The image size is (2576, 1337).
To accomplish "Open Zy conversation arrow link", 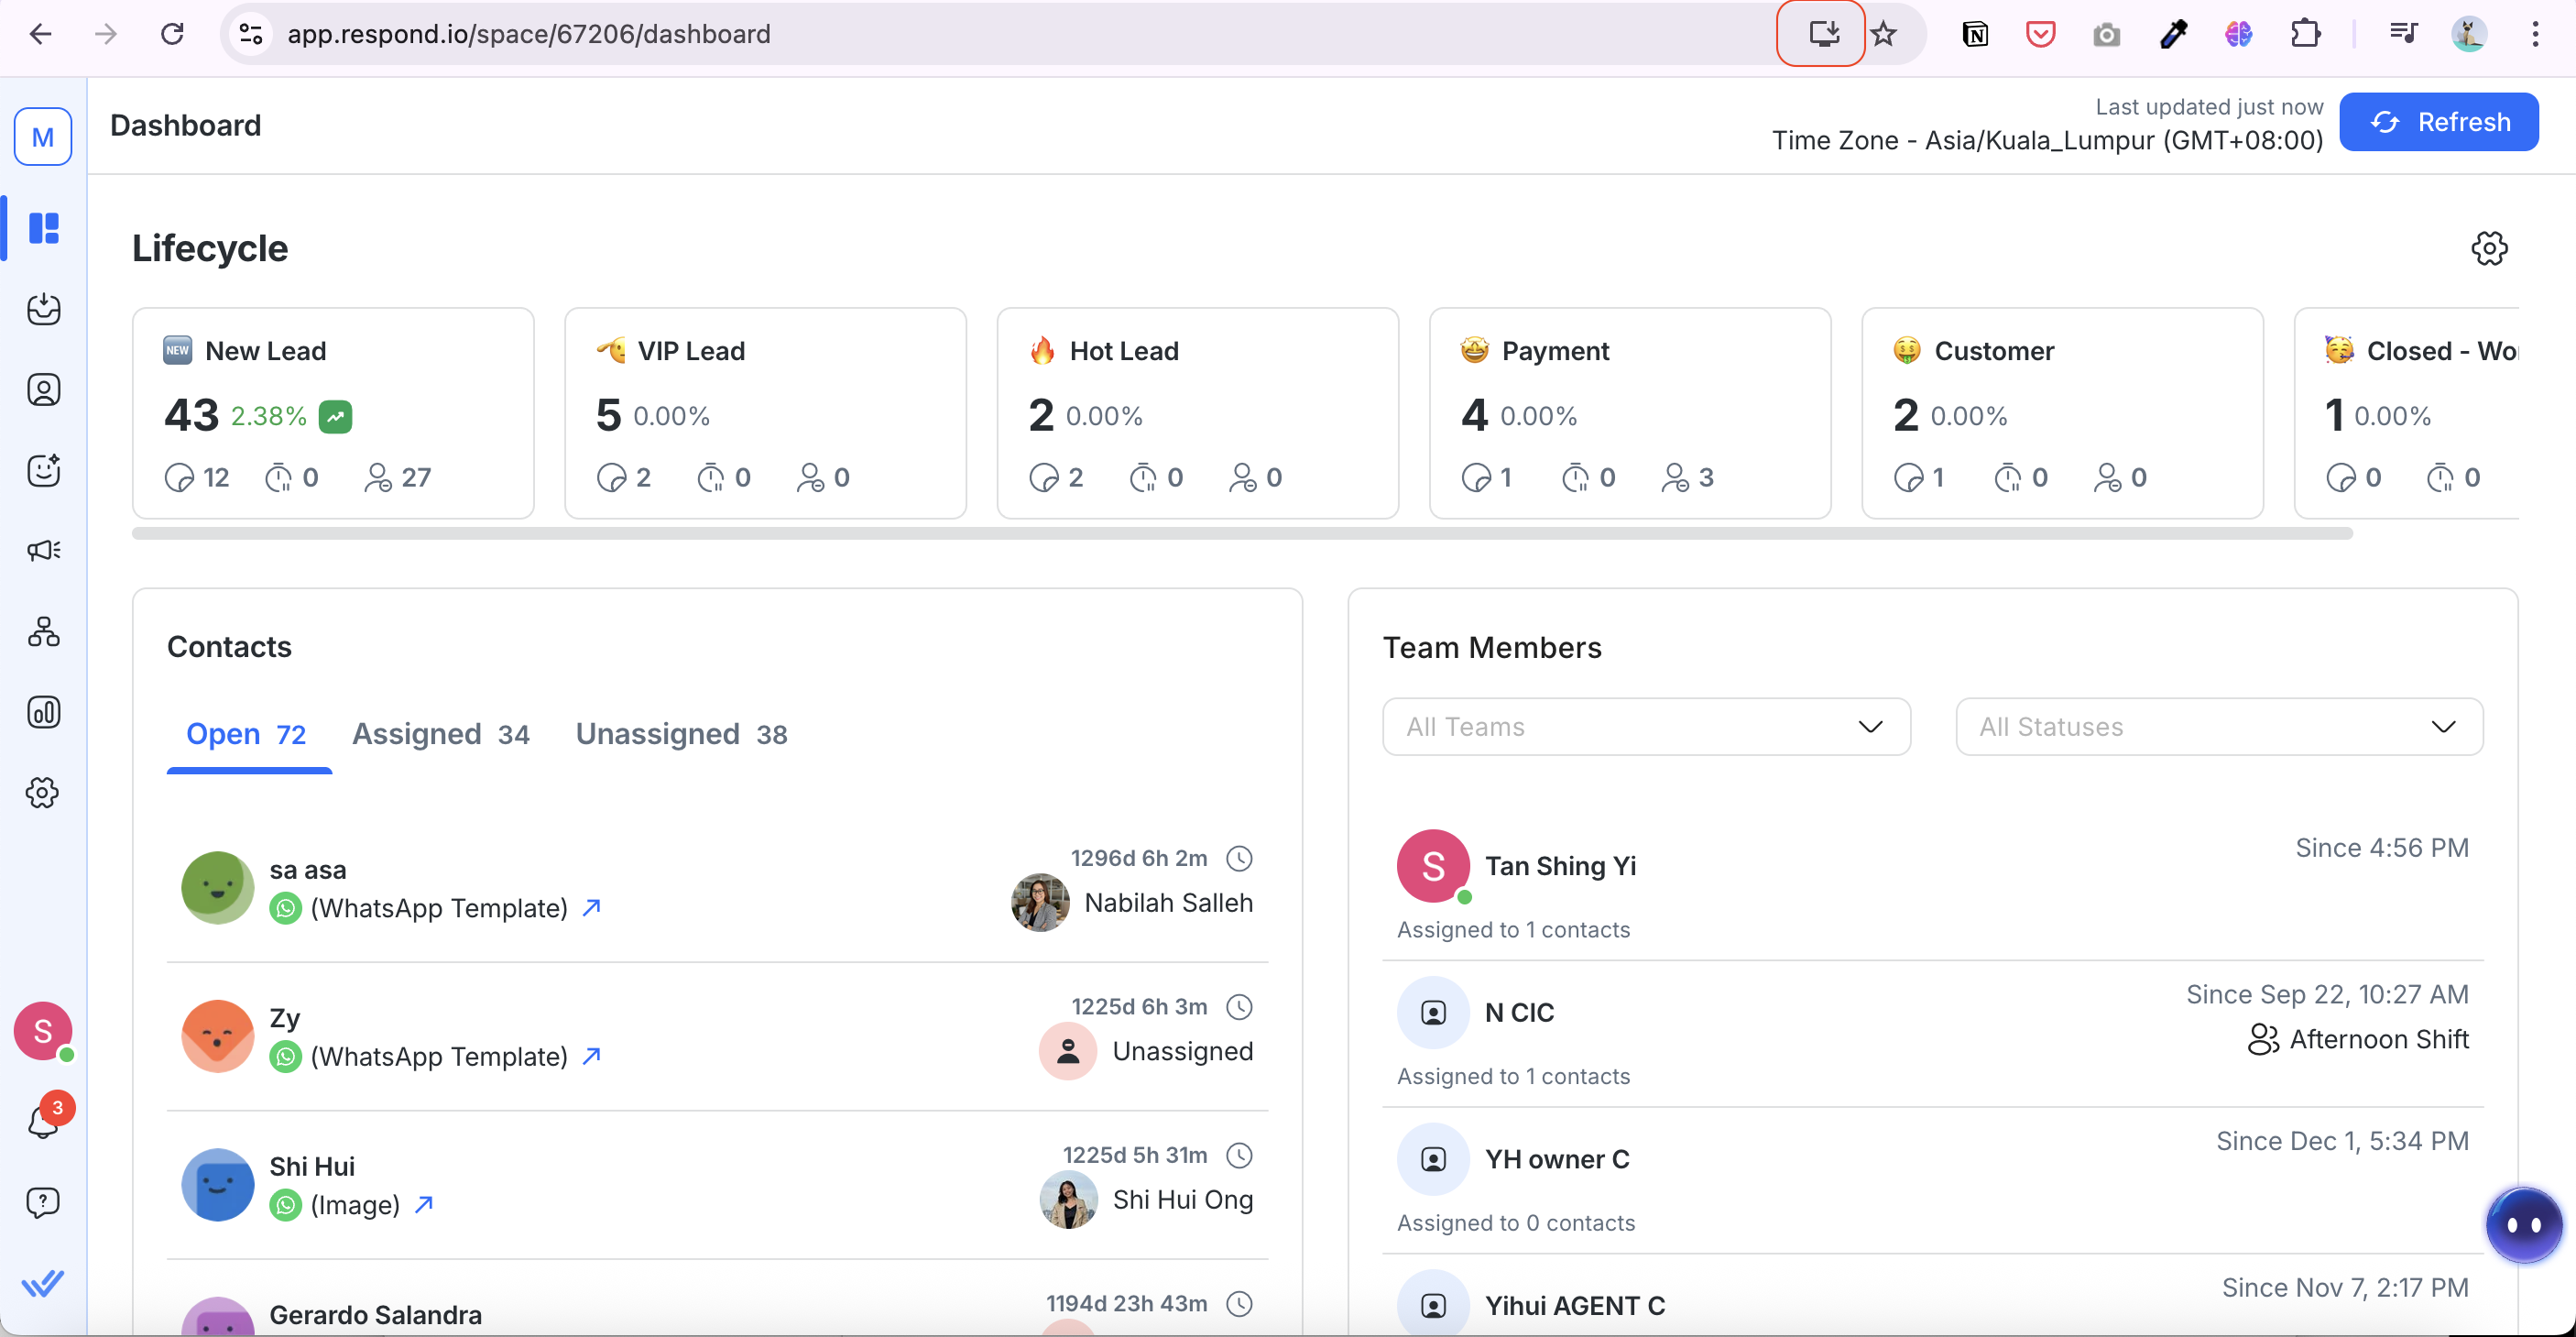I will 592,1056.
